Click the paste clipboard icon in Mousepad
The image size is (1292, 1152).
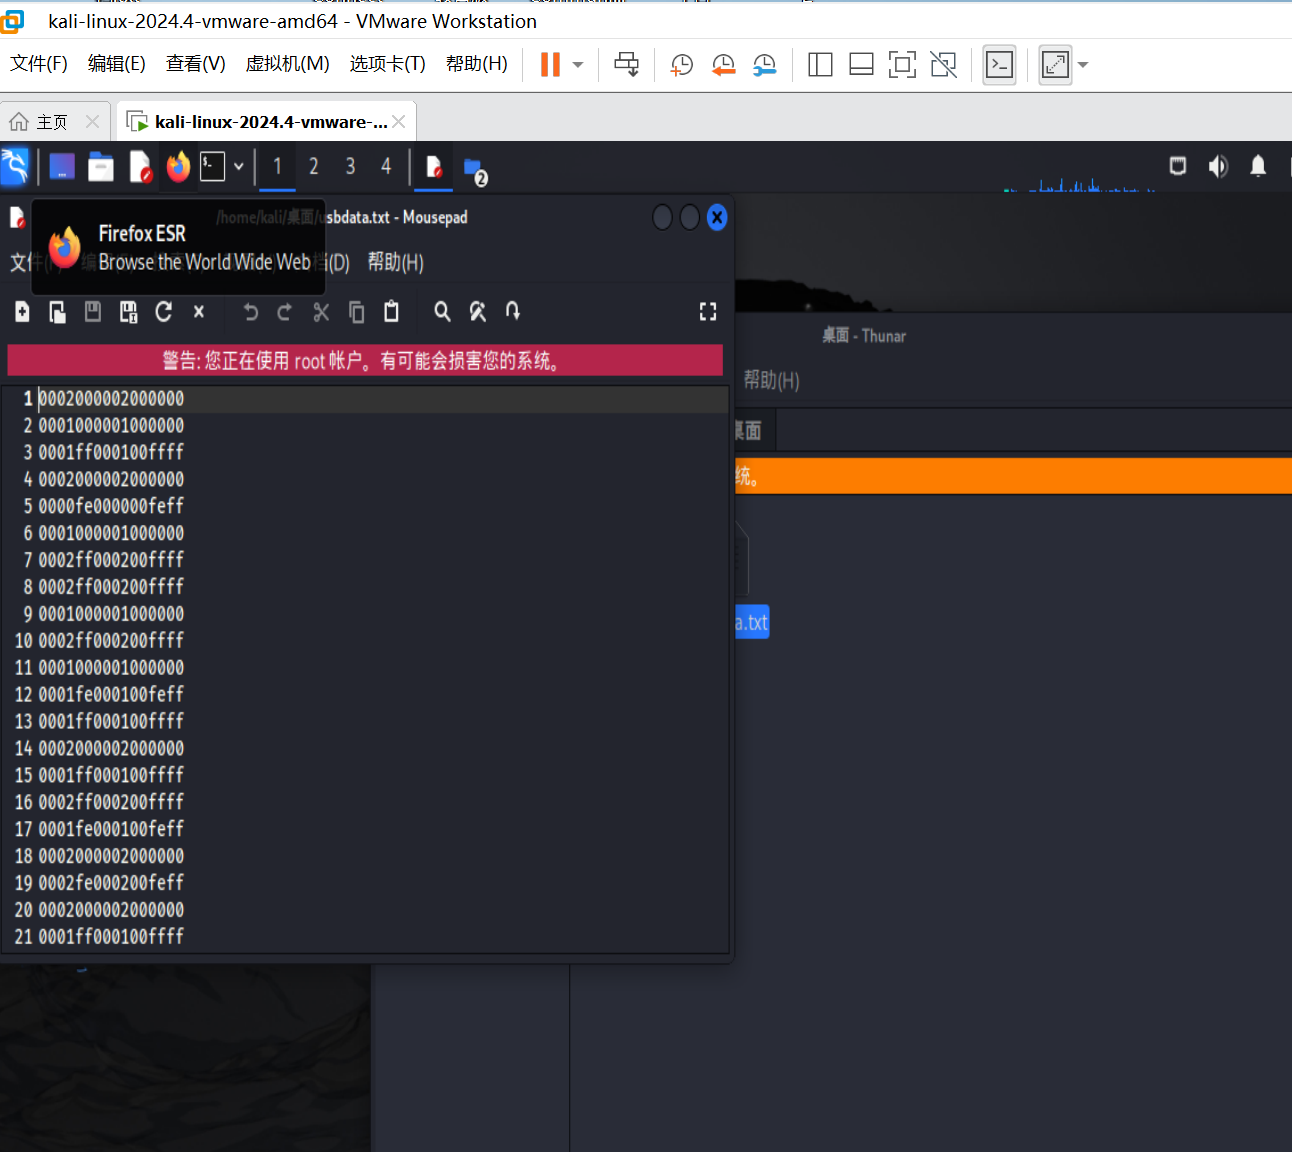[391, 312]
